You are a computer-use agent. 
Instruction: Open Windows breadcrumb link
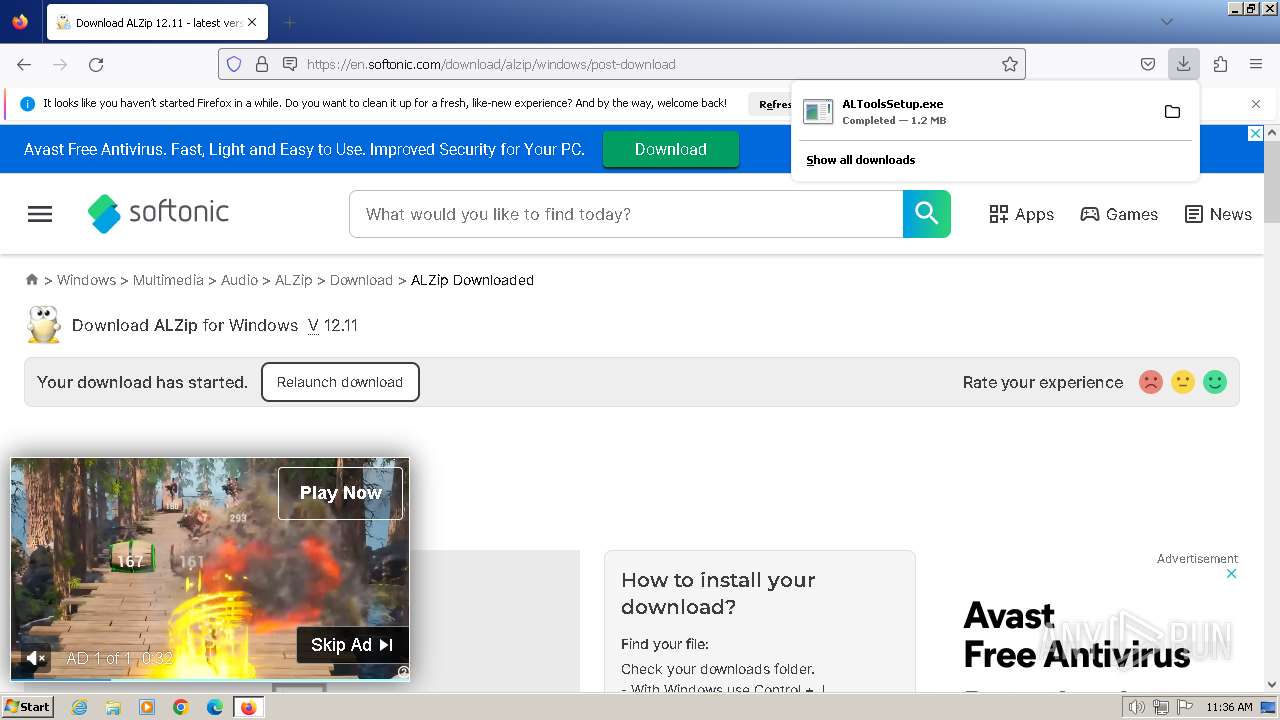[x=86, y=280]
